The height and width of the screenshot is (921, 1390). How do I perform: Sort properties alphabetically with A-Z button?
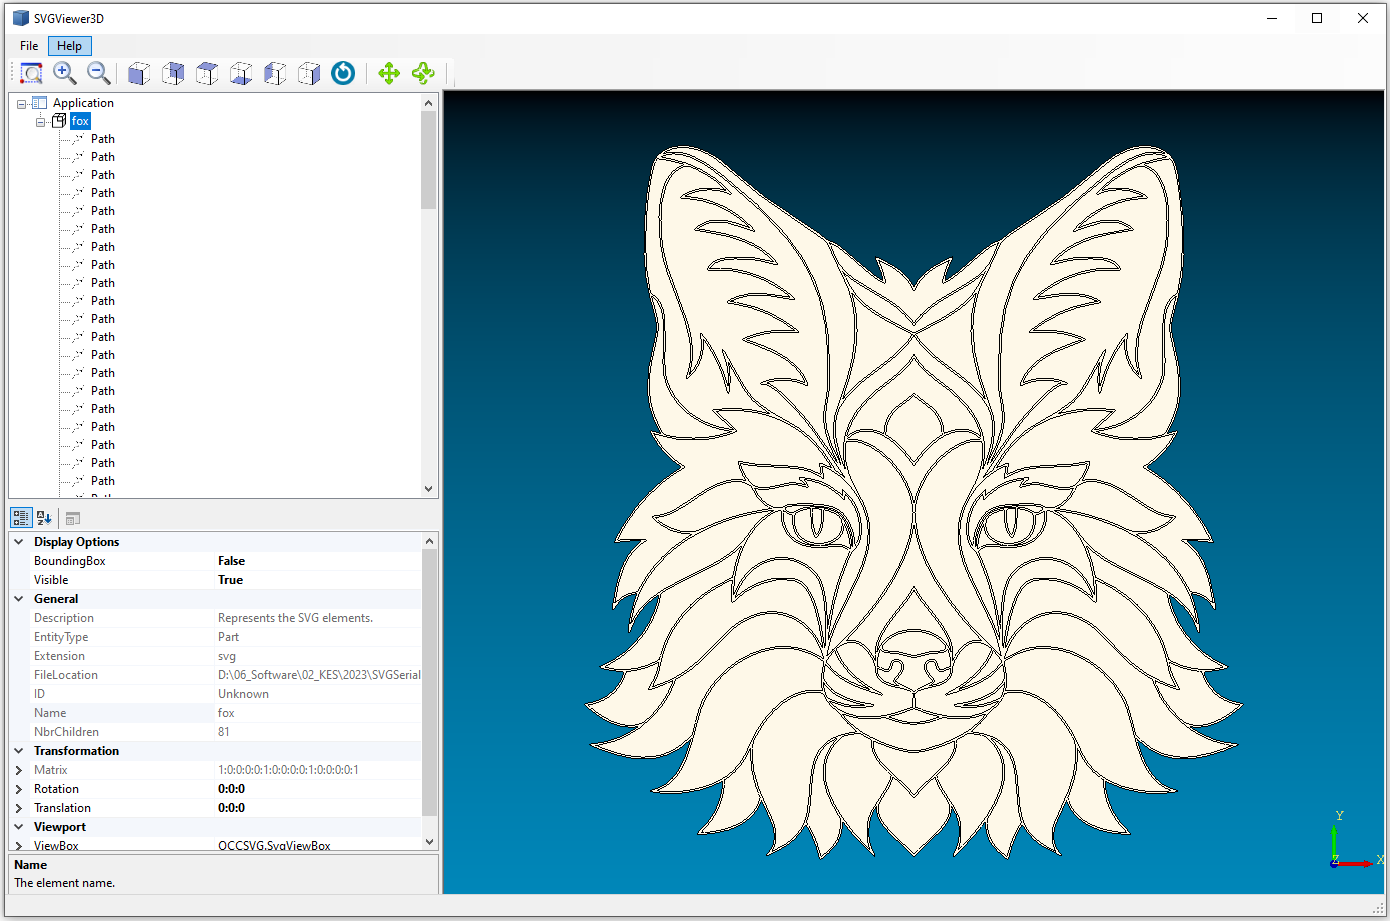tap(44, 518)
